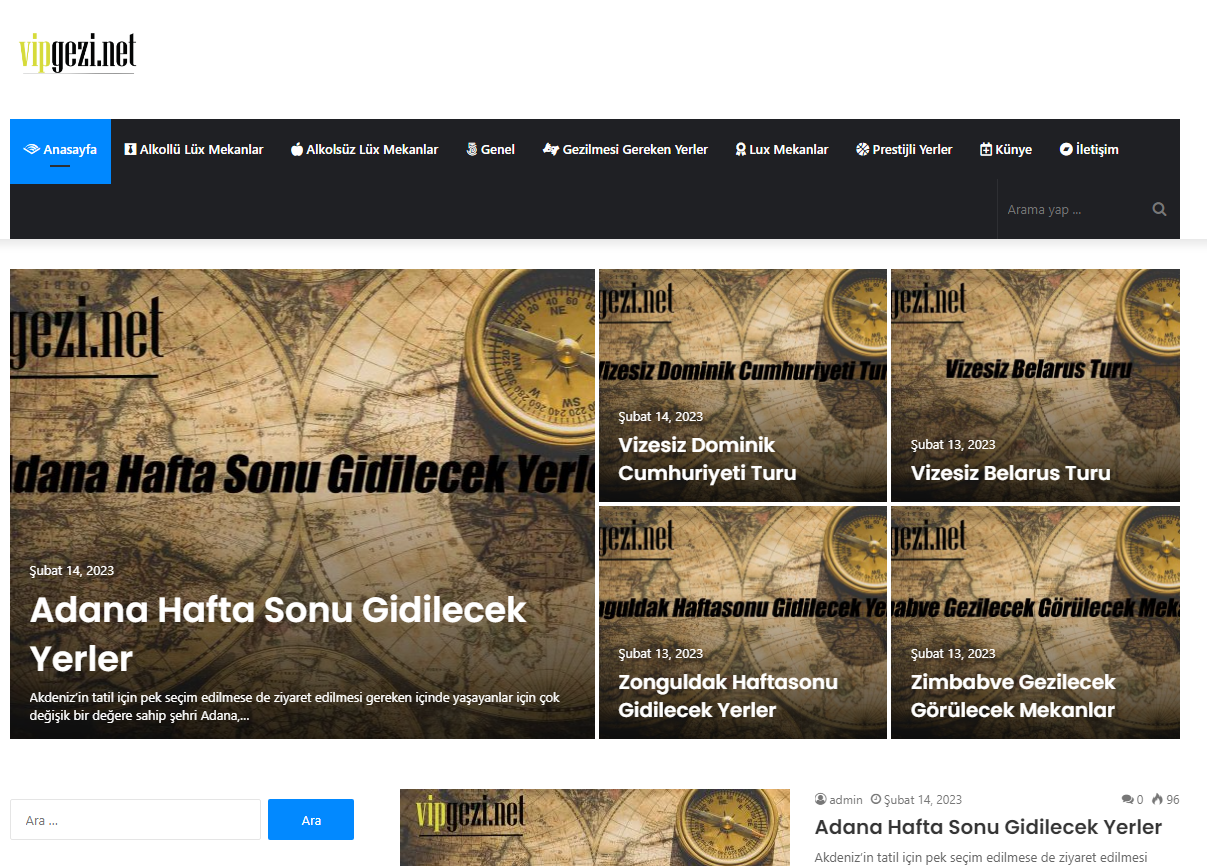Image resolution: width=1207 pixels, height=866 pixels.
Task: Click the Anasayfa icon in navbar
Action: click(x=32, y=150)
